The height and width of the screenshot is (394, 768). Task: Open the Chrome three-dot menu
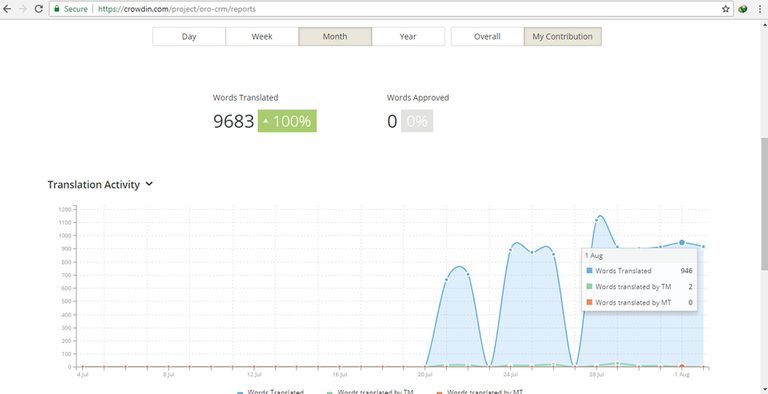(760, 9)
